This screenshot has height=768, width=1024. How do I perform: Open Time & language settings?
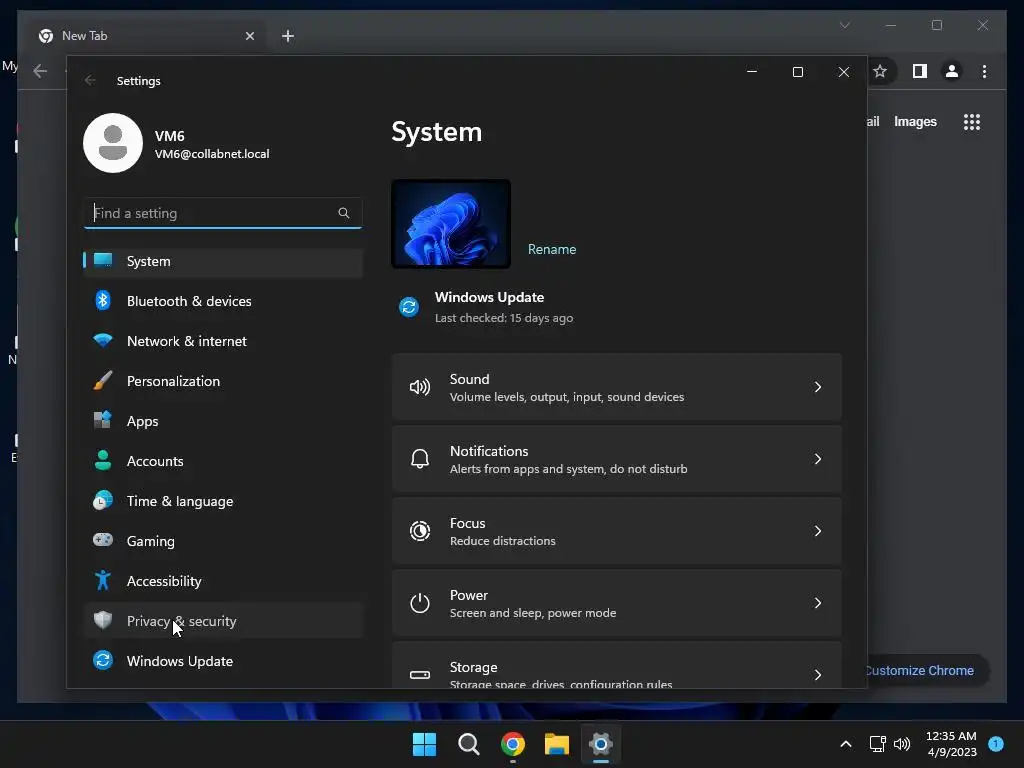[x=223, y=502]
